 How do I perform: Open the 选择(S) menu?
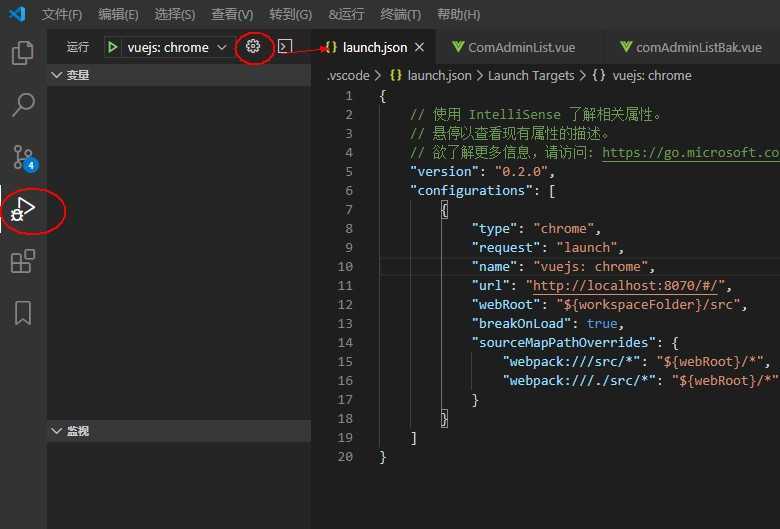[175, 14]
